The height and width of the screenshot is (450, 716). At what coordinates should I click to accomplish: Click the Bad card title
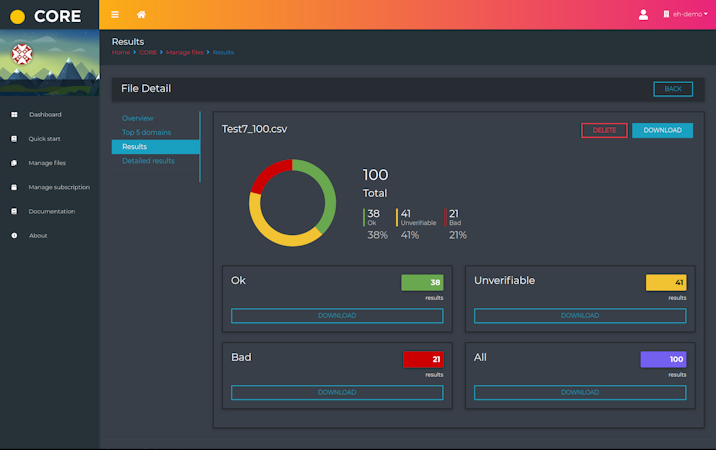[241, 357]
